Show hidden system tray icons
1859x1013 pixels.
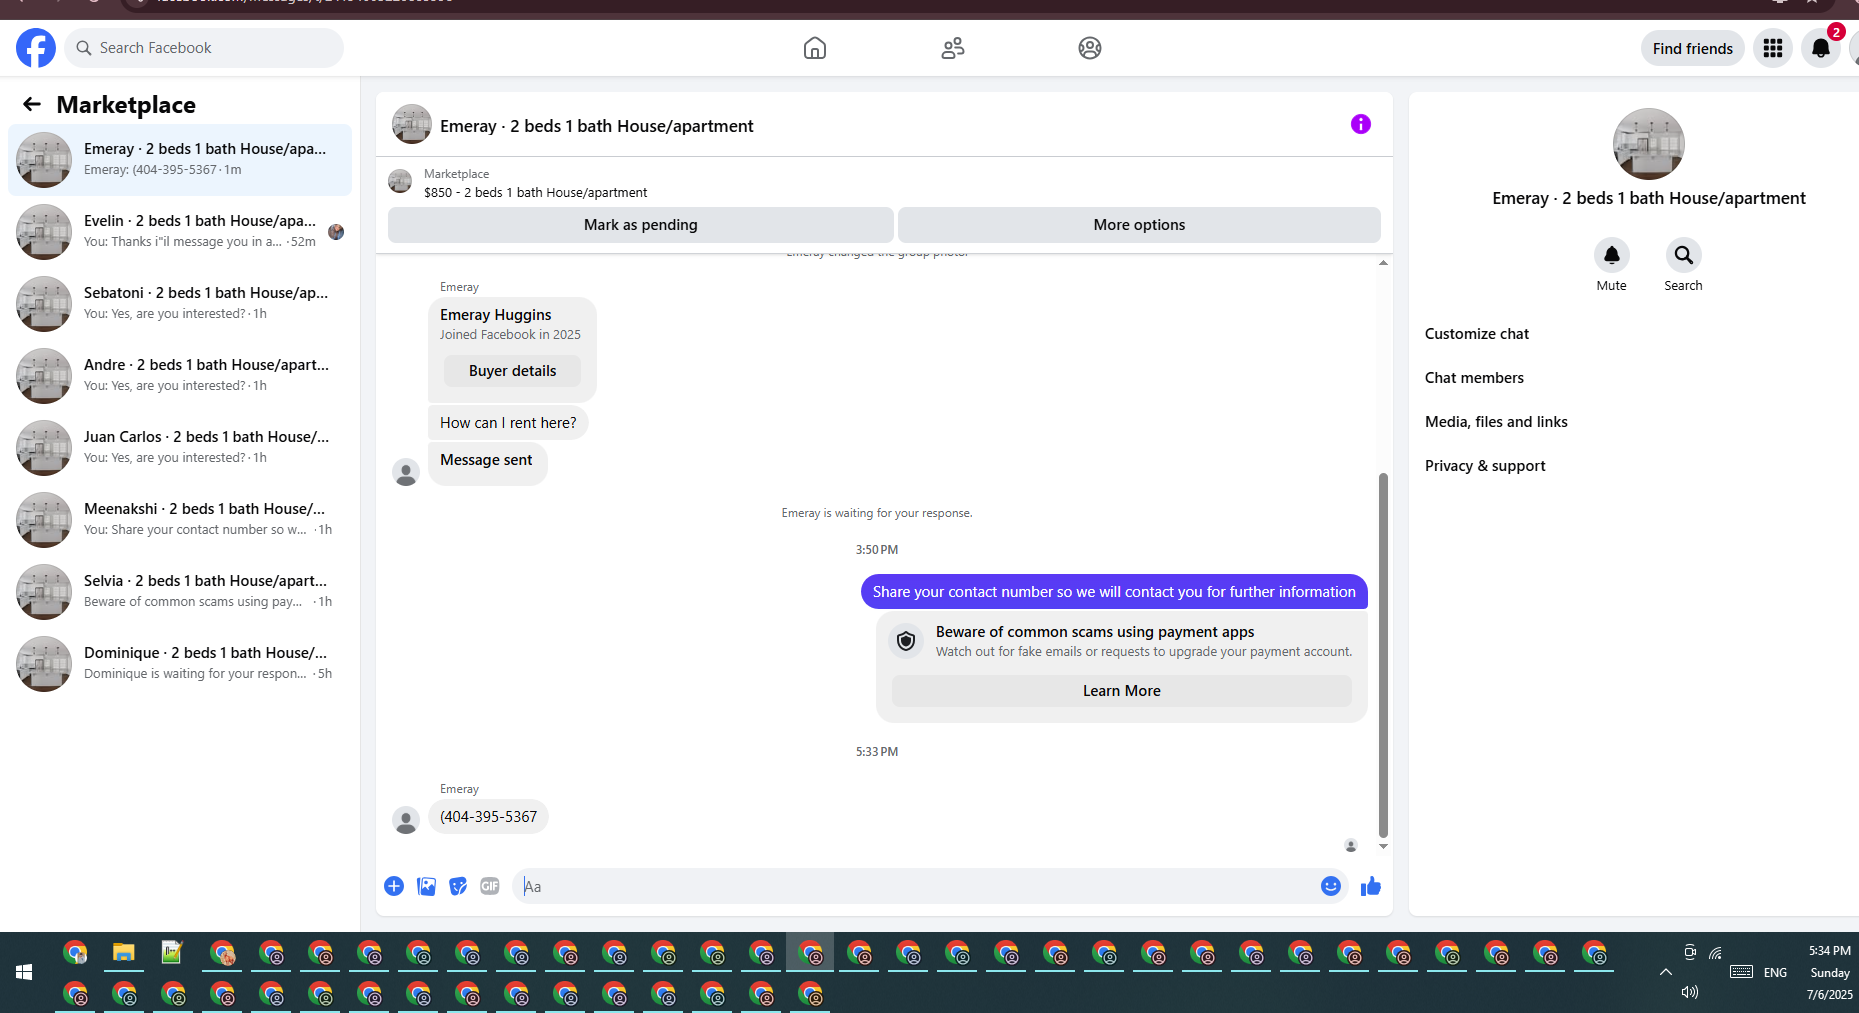coord(1666,972)
